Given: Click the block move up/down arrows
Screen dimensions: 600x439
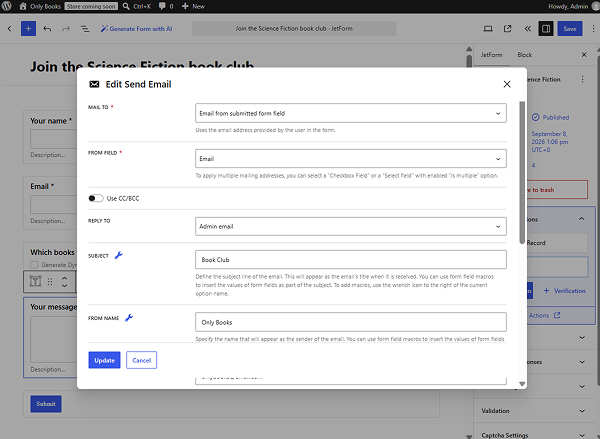Looking at the screenshot, I should [x=64, y=281].
